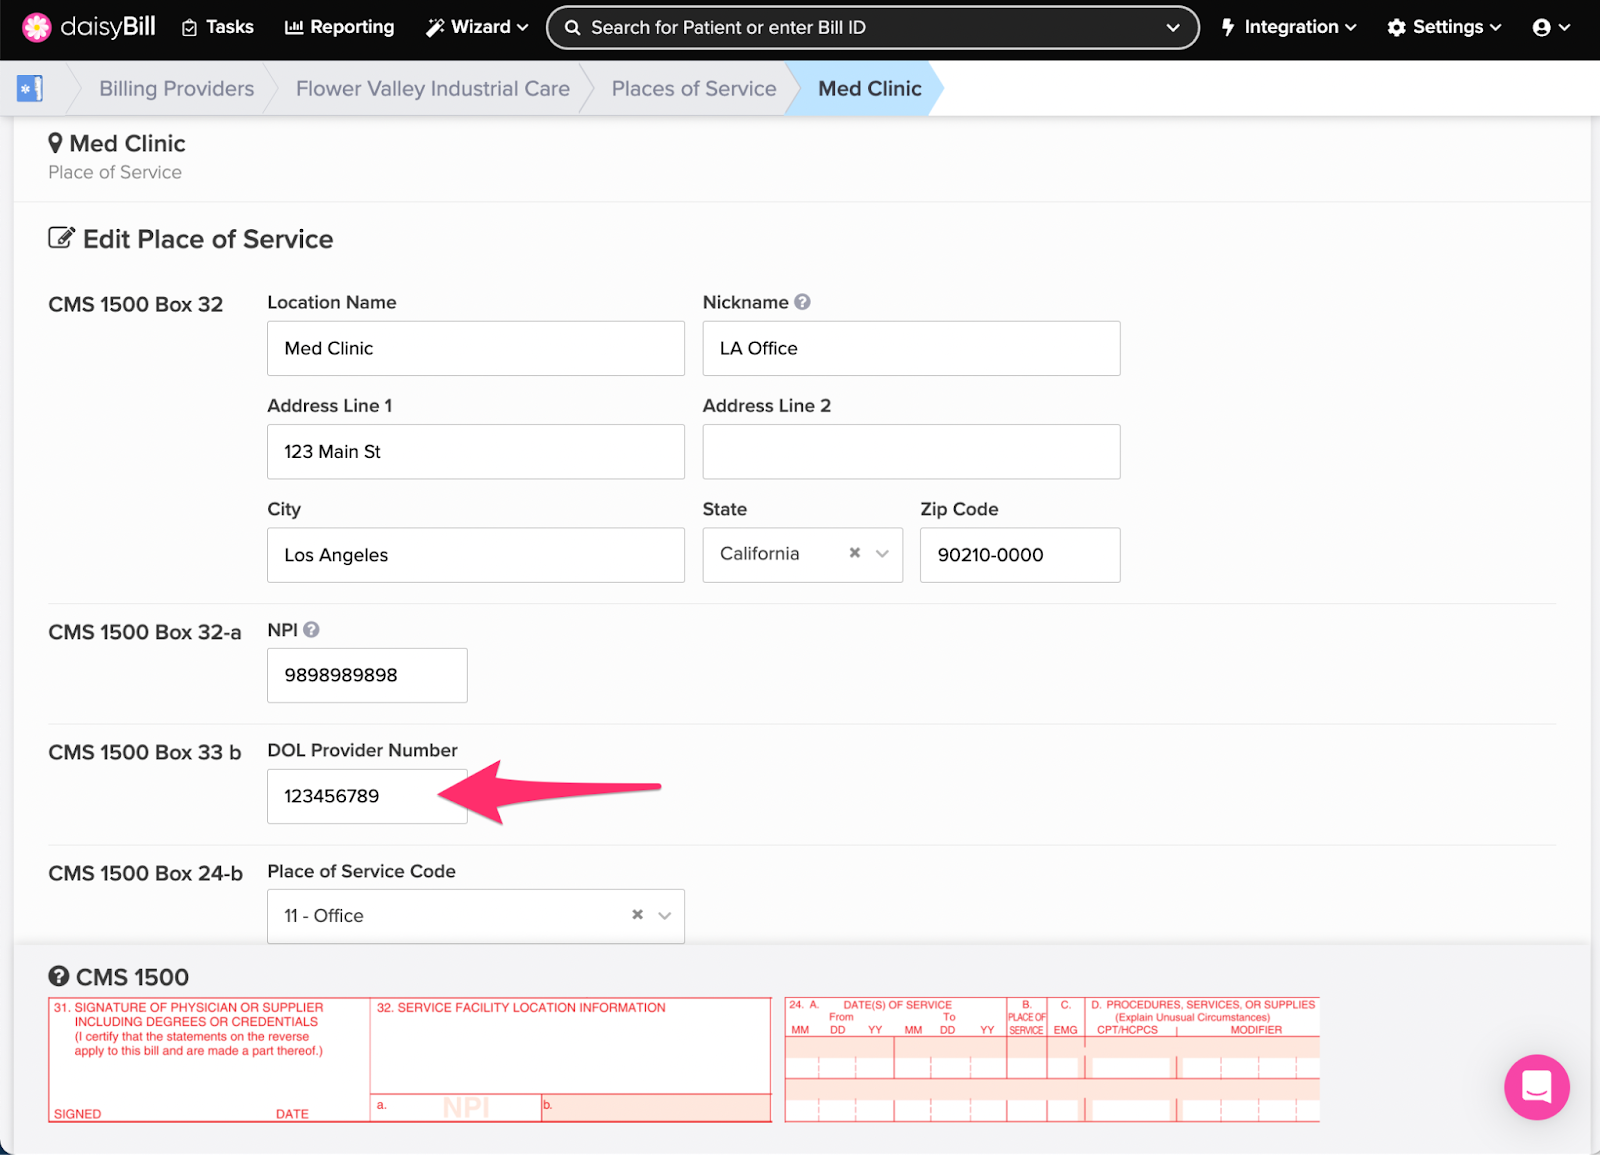Image resolution: width=1600 pixels, height=1155 pixels.
Task: Click the CMS 1500 help icon
Action: click(59, 976)
